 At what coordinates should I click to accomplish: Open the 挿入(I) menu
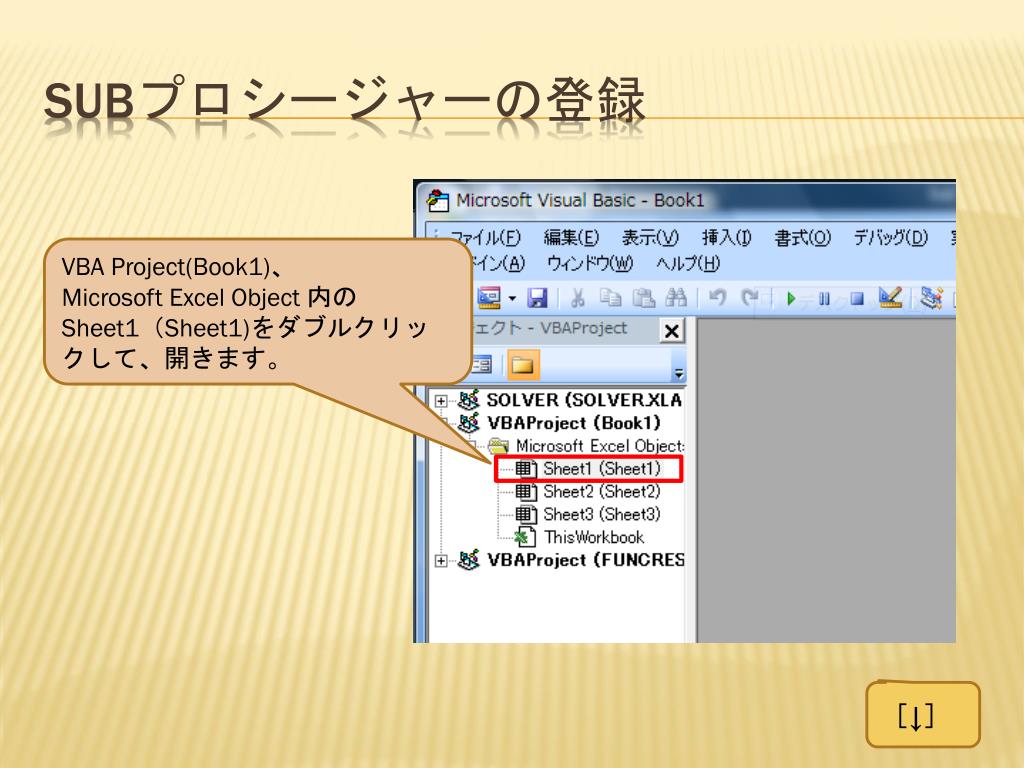(x=727, y=238)
